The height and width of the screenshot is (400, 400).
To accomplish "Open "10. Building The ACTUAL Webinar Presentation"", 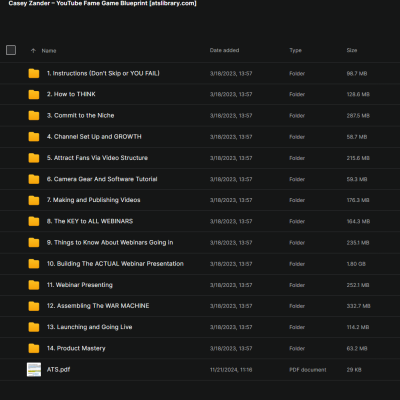I will point(115,264).
